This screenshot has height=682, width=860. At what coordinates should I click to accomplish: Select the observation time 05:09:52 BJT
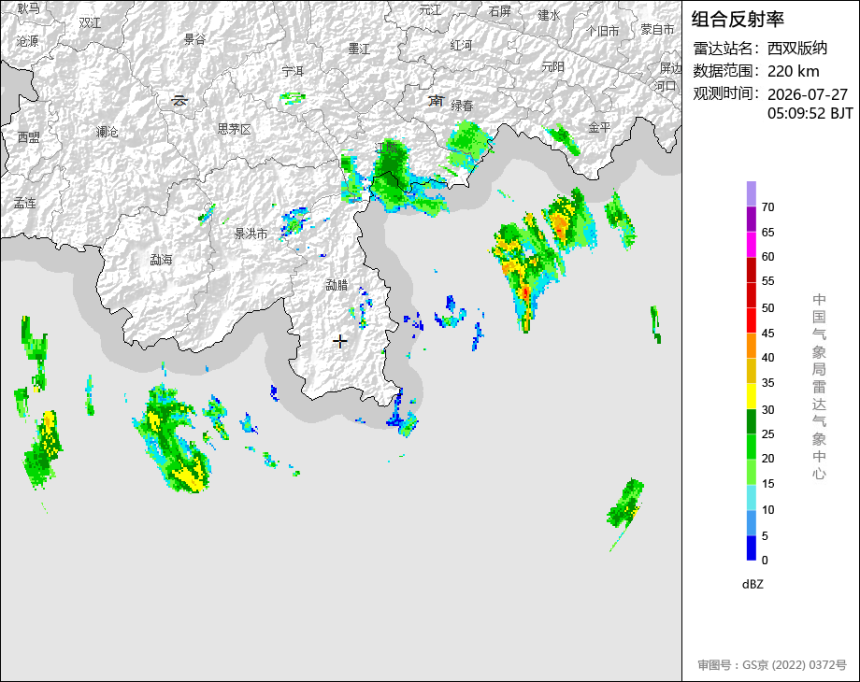coord(810,114)
